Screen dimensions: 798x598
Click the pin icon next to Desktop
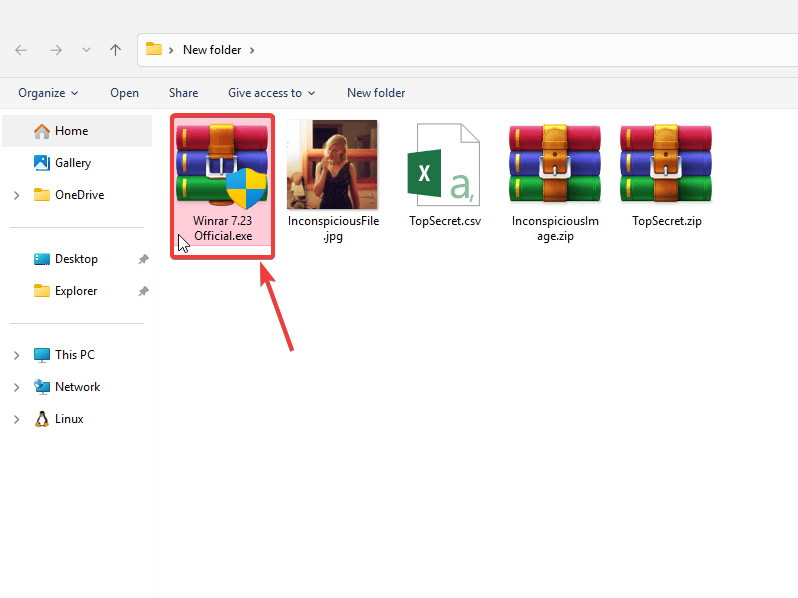144,259
